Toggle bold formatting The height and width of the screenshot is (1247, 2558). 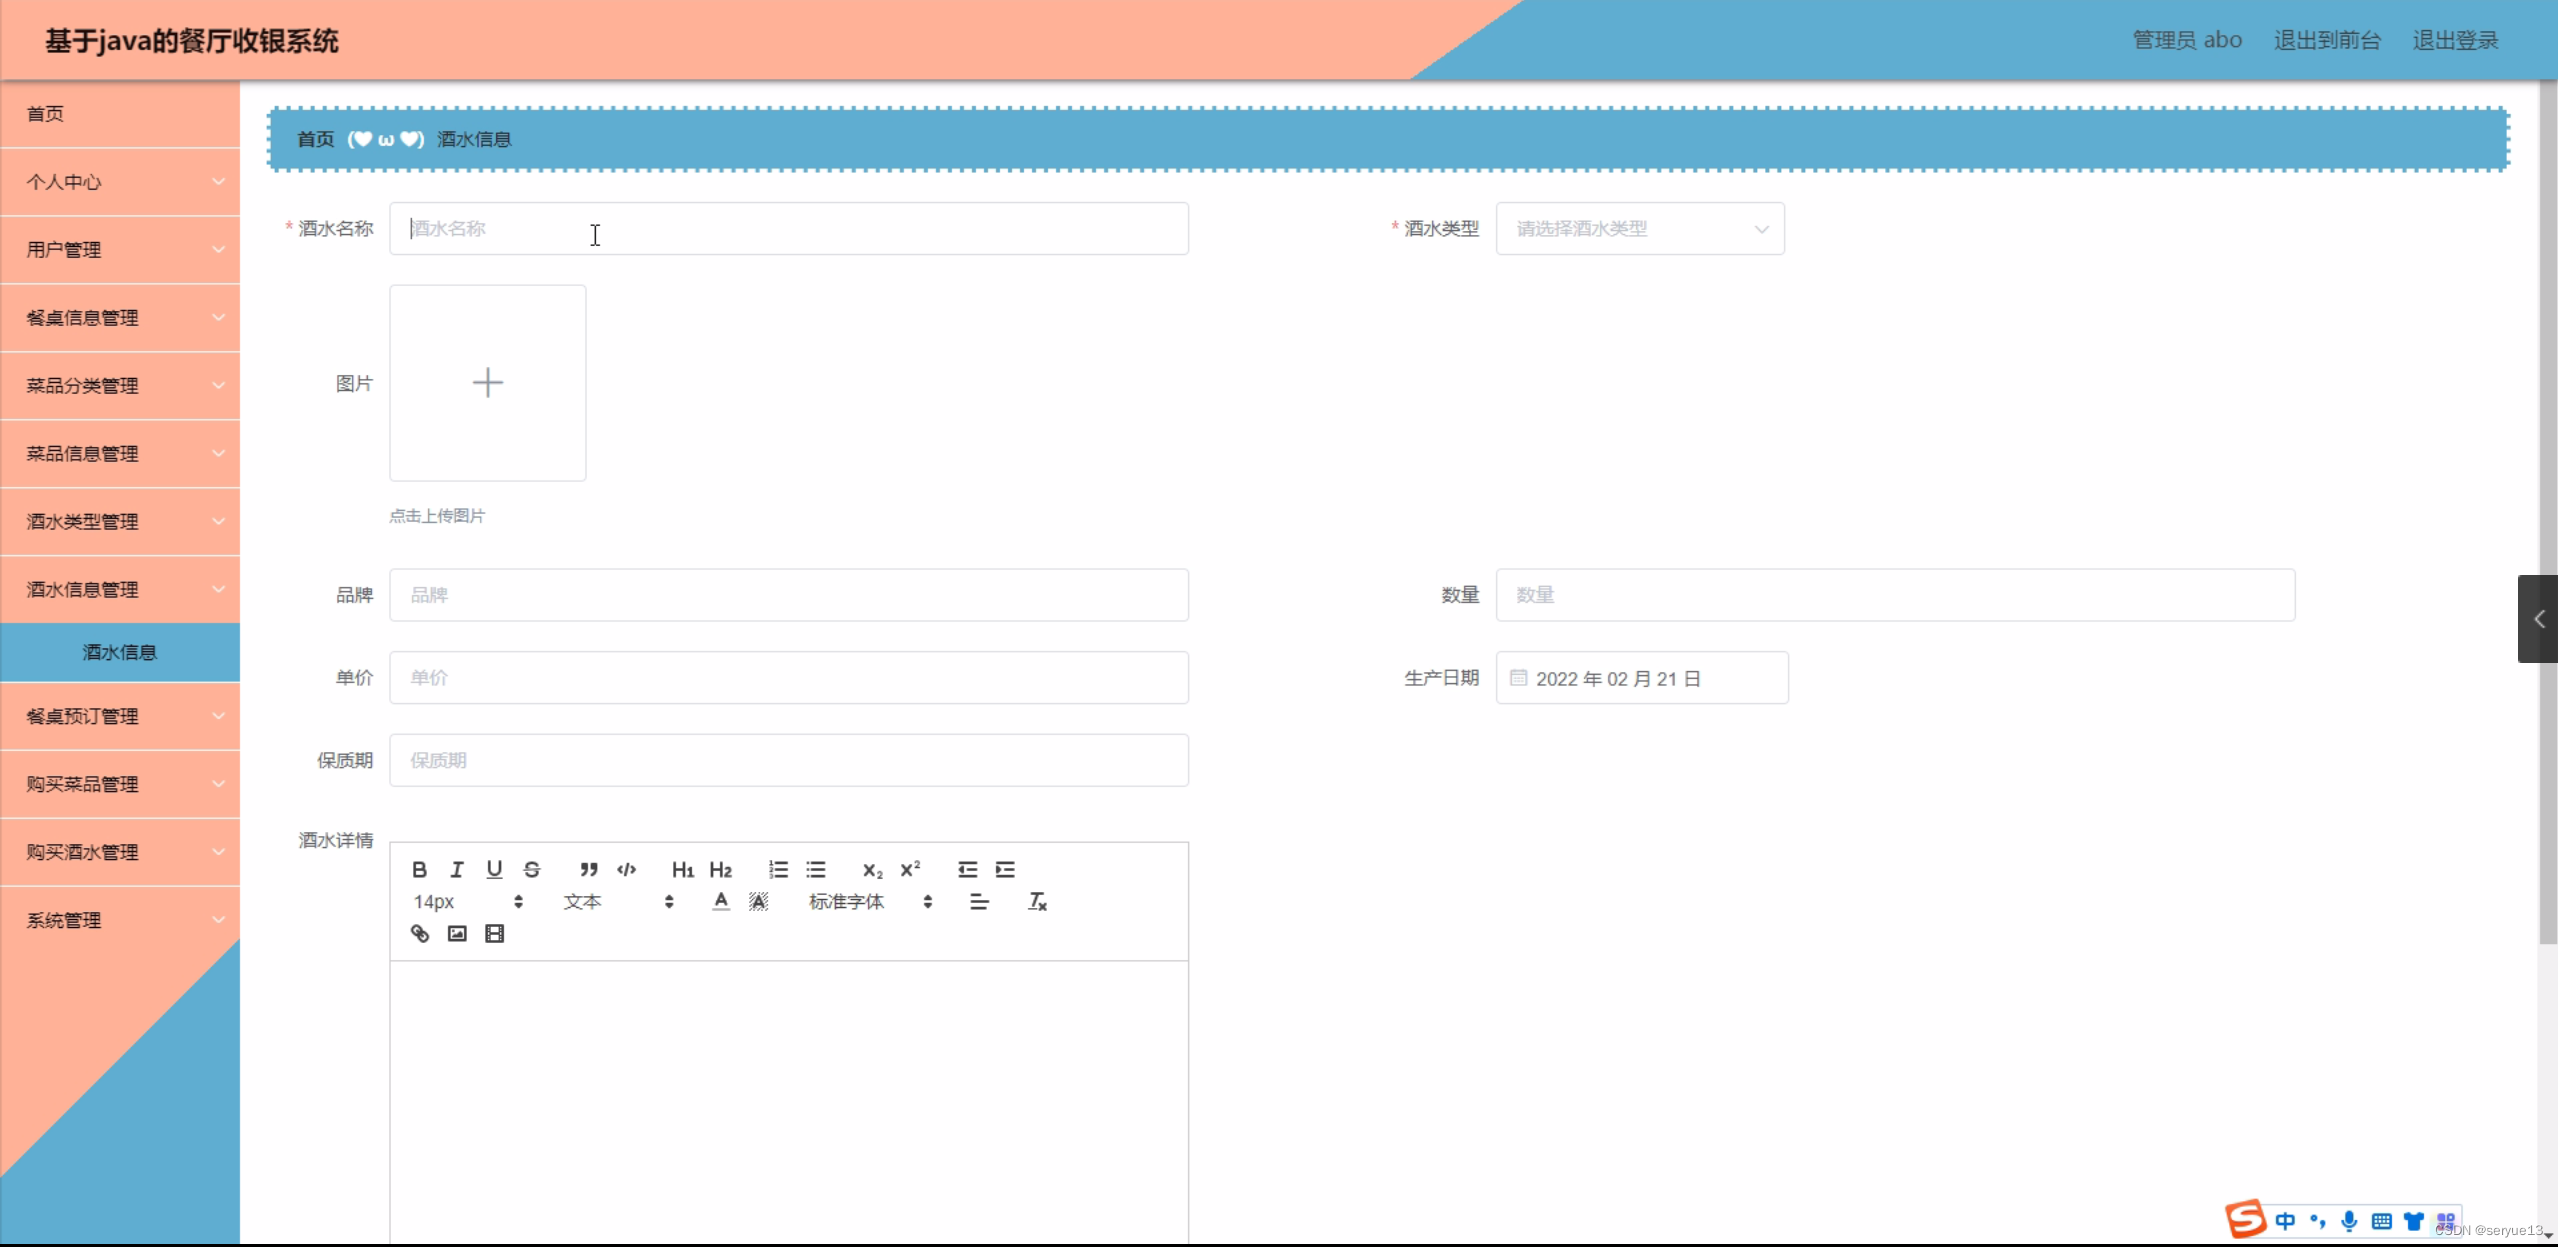(418, 869)
